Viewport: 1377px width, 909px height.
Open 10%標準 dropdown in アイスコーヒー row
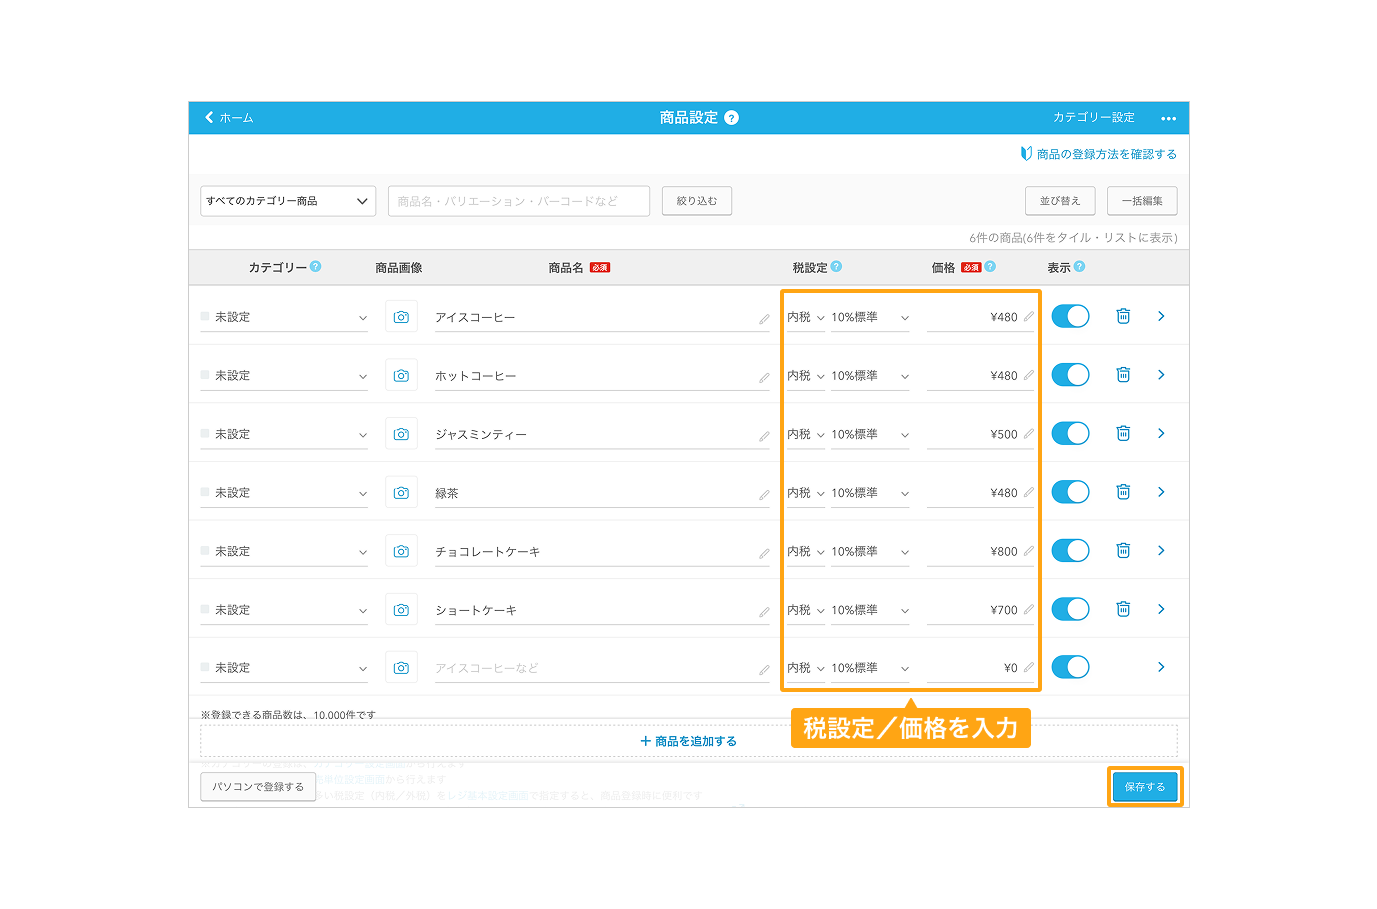pos(870,317)
